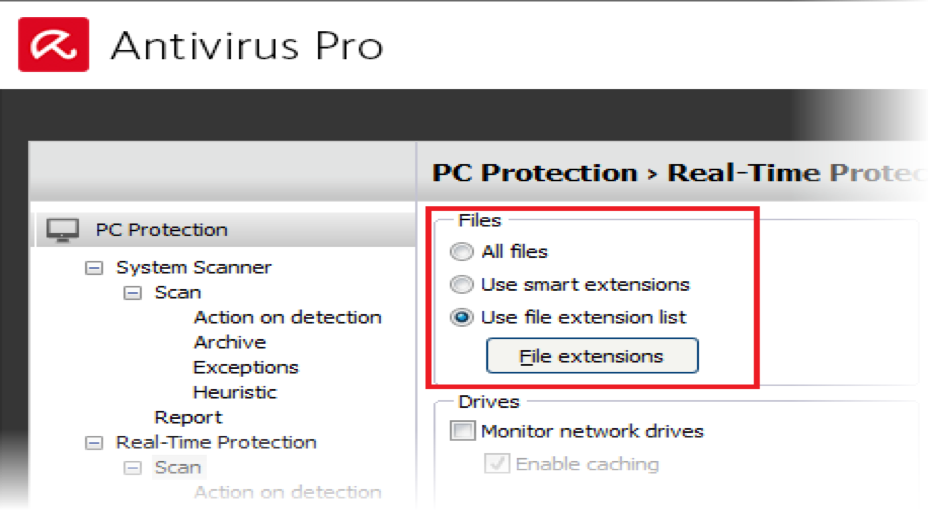This screenshot has width=930, height=511.
Task: Select Real-Time Protection in the tree
Action: 215,442
